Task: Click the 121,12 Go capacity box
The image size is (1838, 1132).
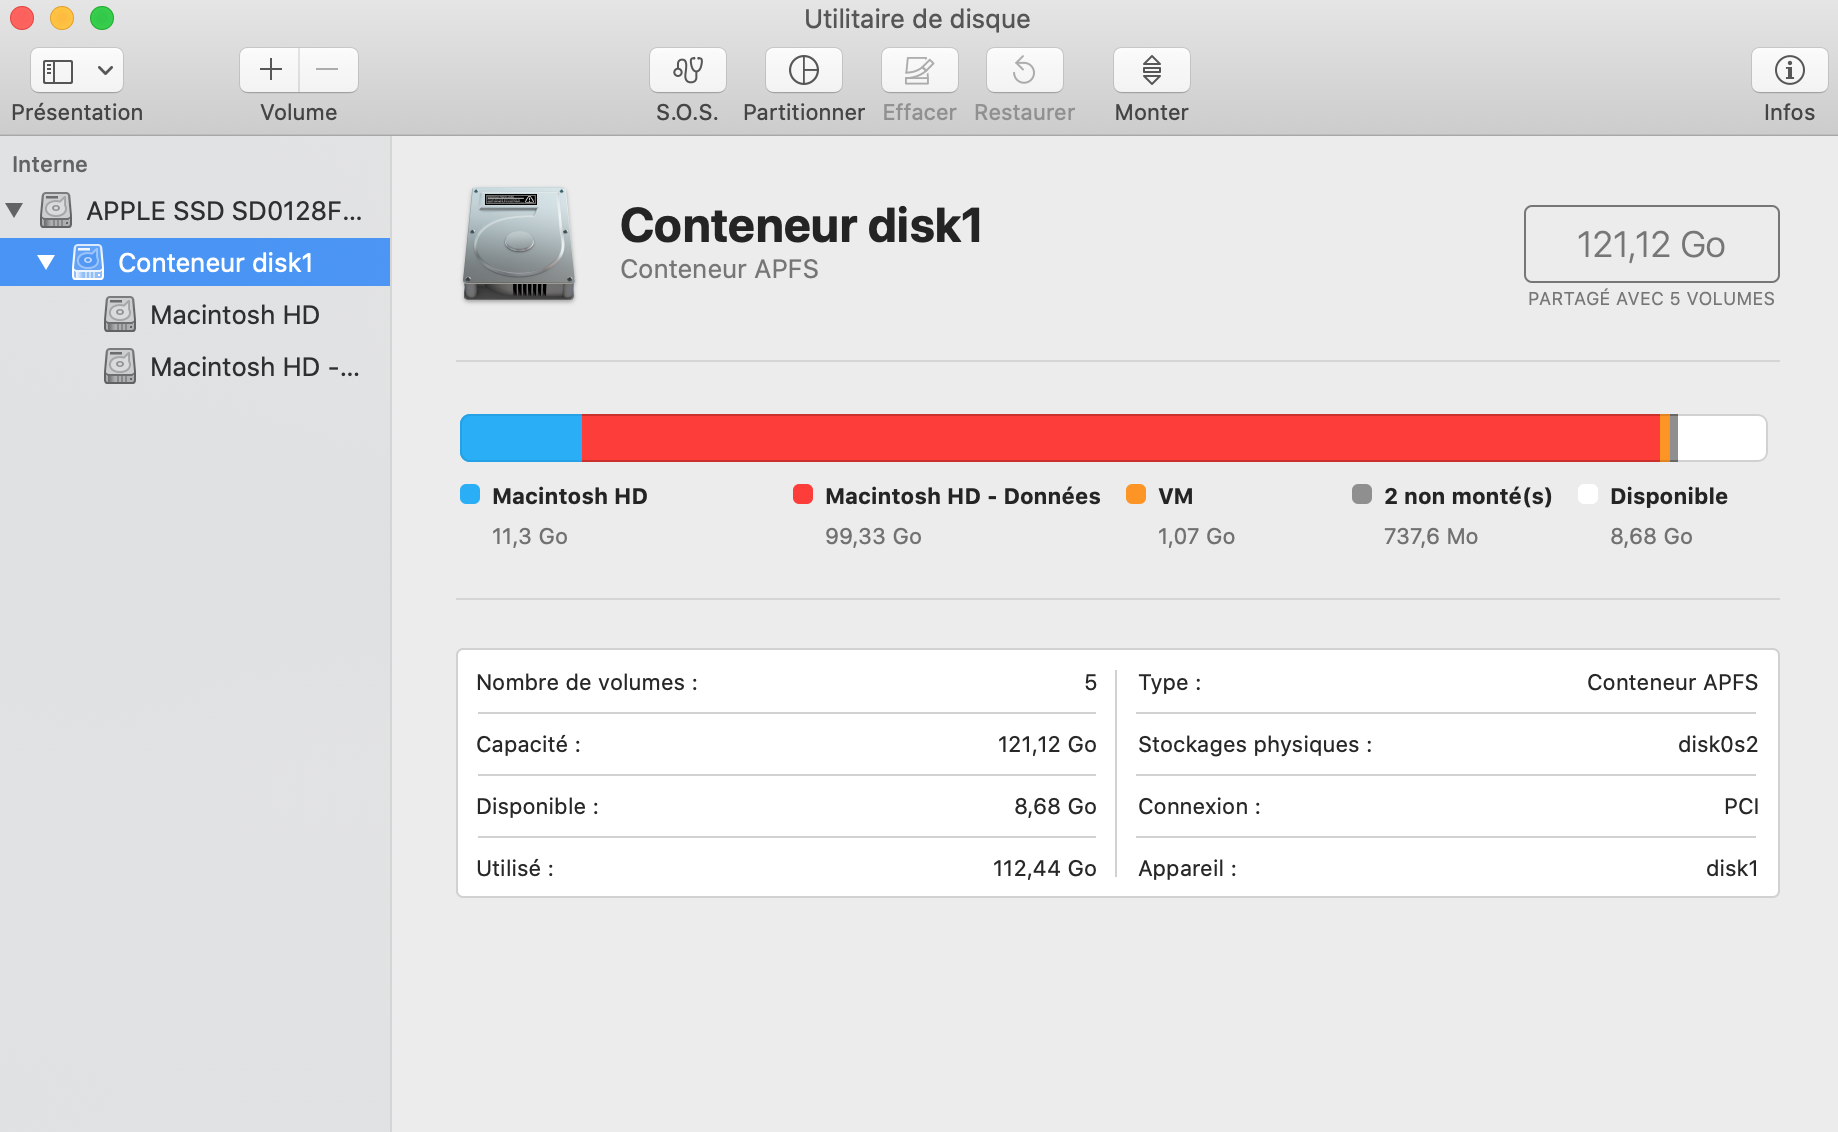Action: click(1650, 244)
